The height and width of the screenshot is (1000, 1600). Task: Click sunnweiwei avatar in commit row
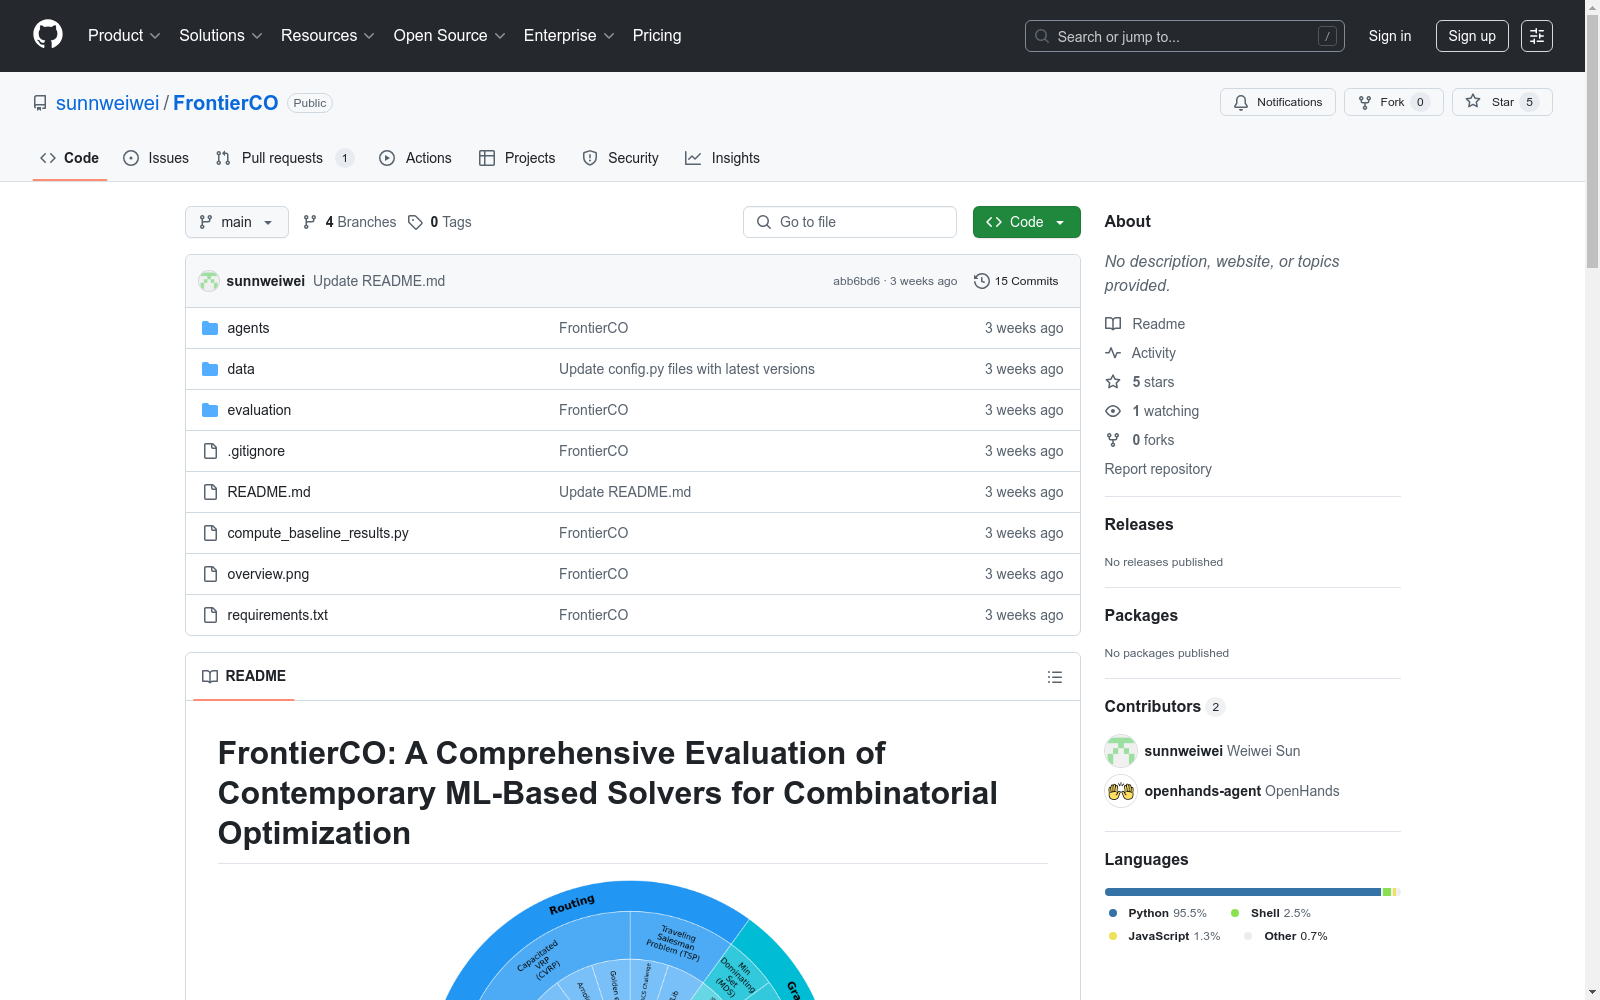209,281
